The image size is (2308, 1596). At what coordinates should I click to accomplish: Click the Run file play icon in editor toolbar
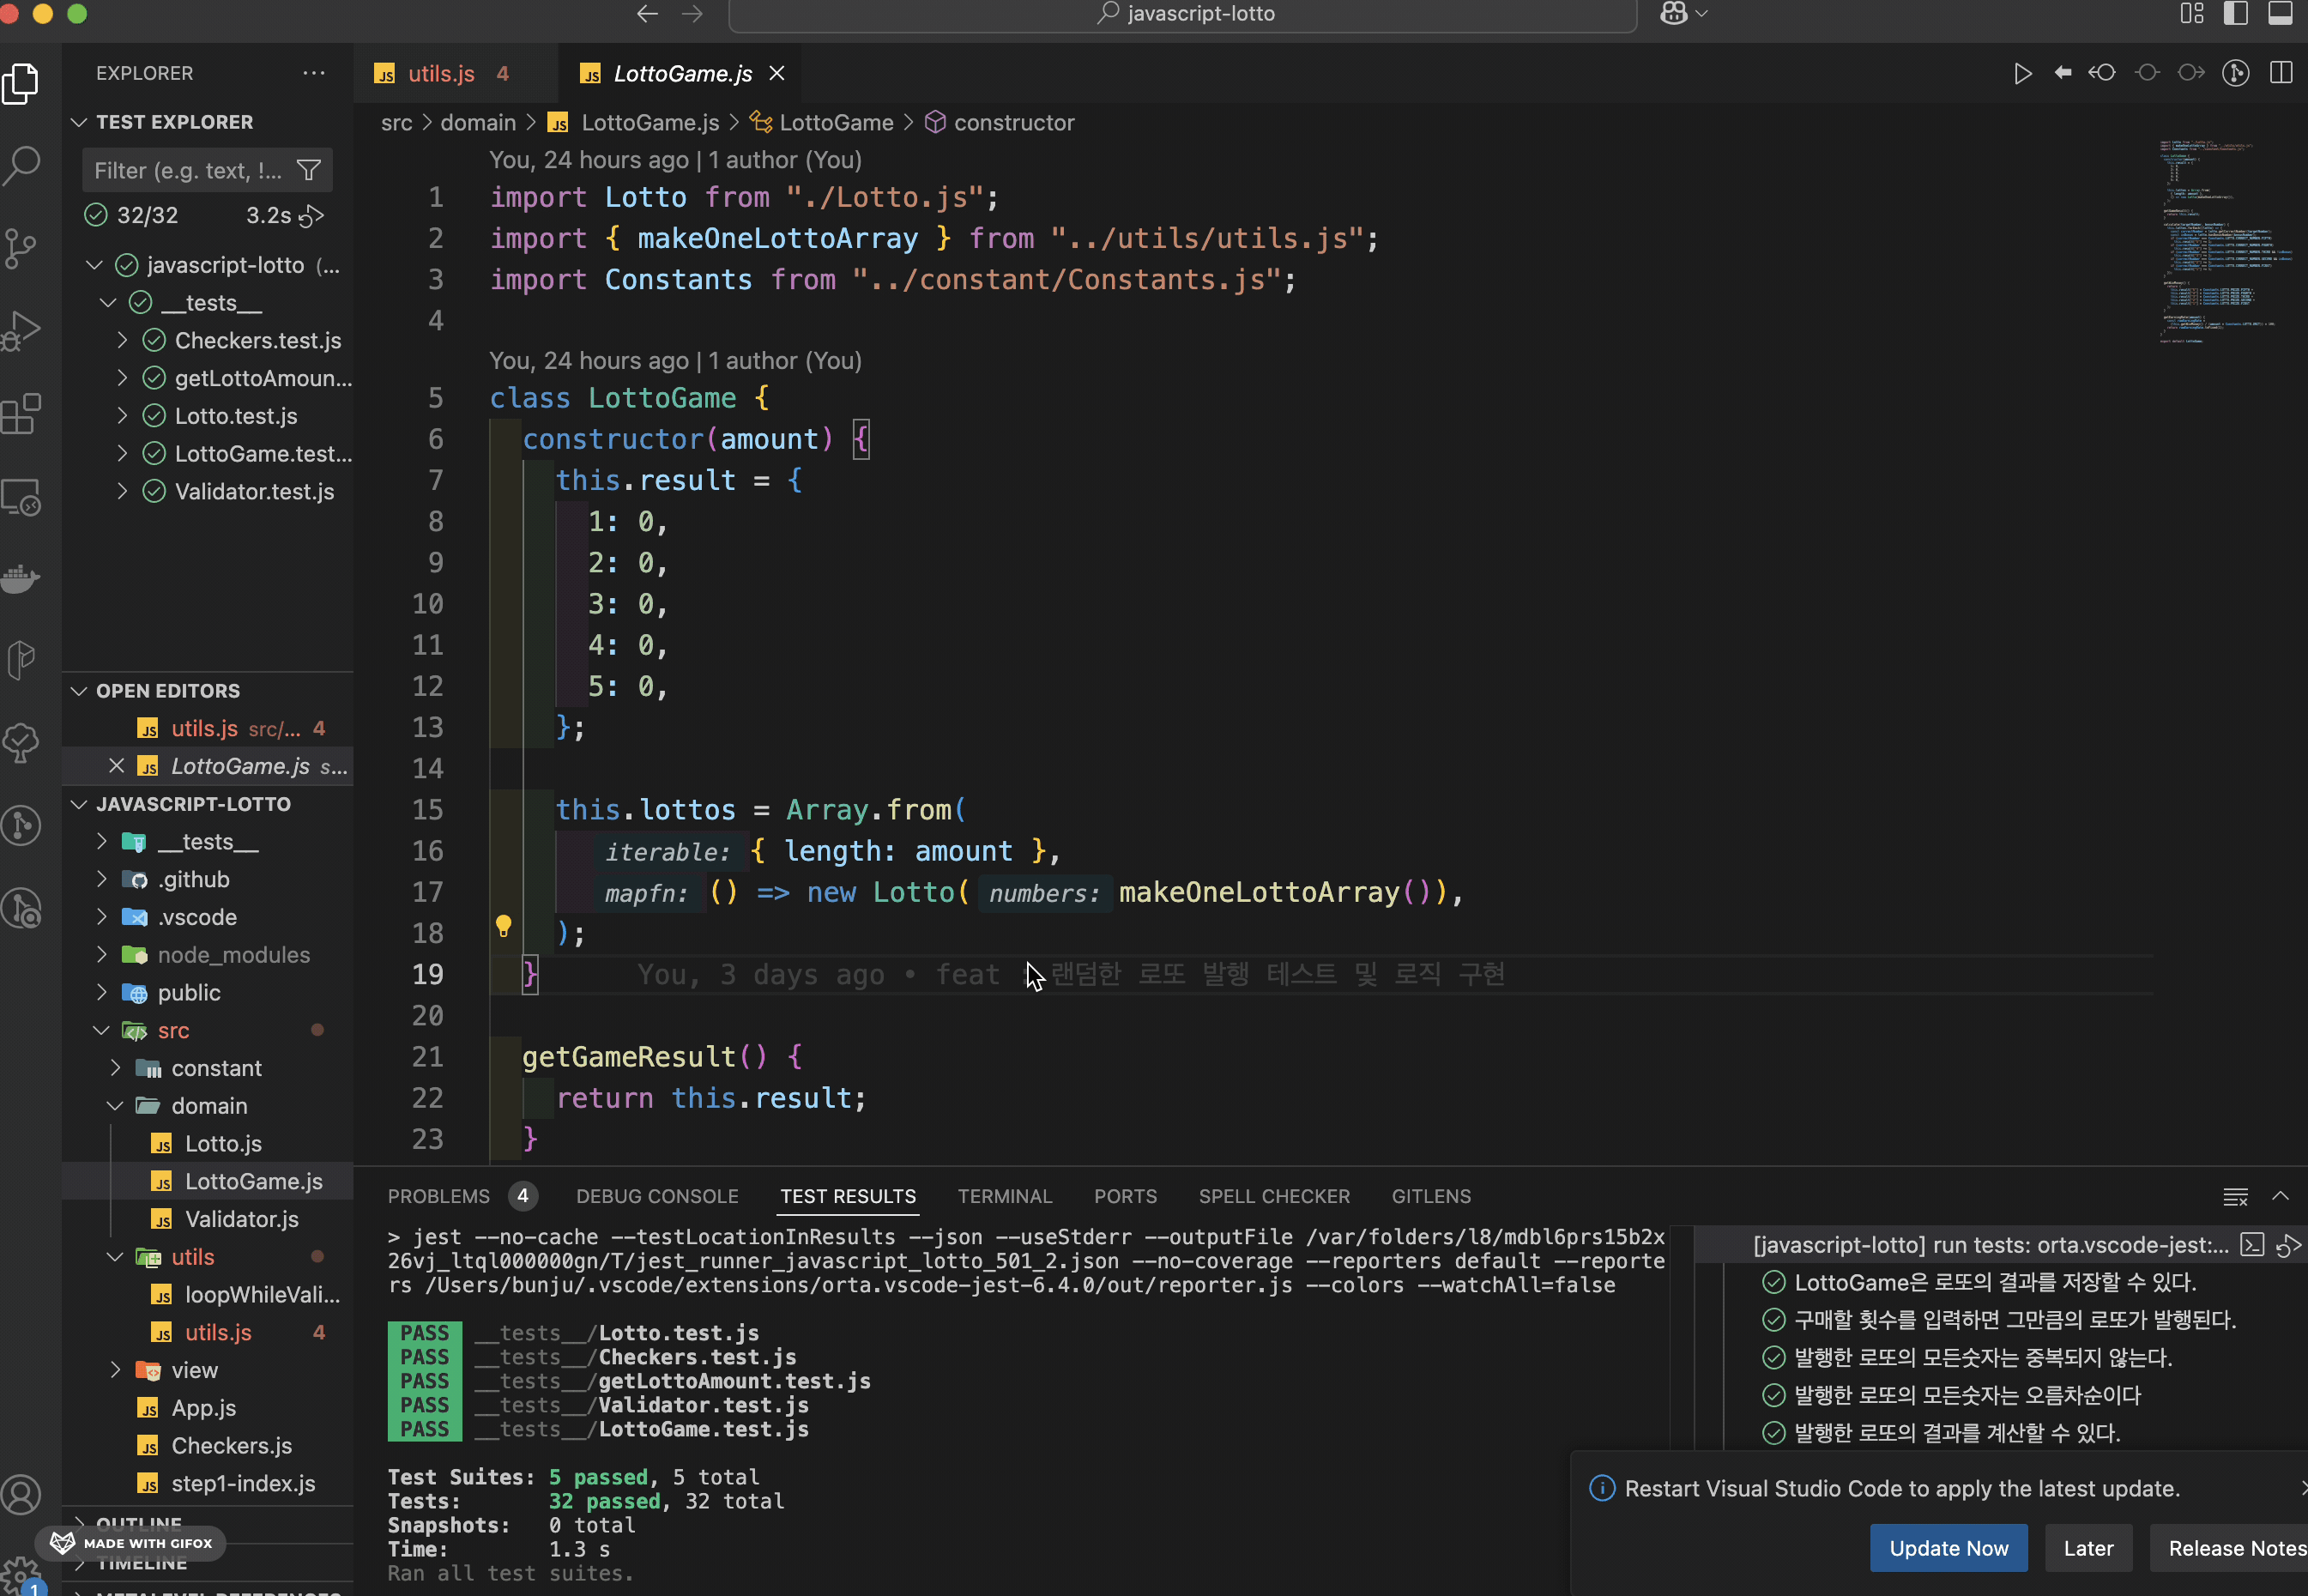pos(2022,73)
